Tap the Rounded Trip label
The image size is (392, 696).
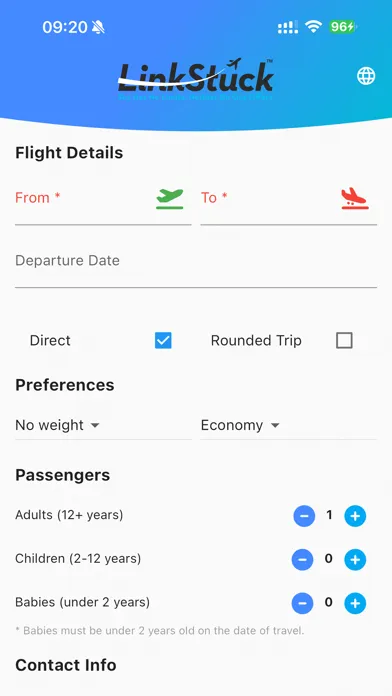click(256, 340)
